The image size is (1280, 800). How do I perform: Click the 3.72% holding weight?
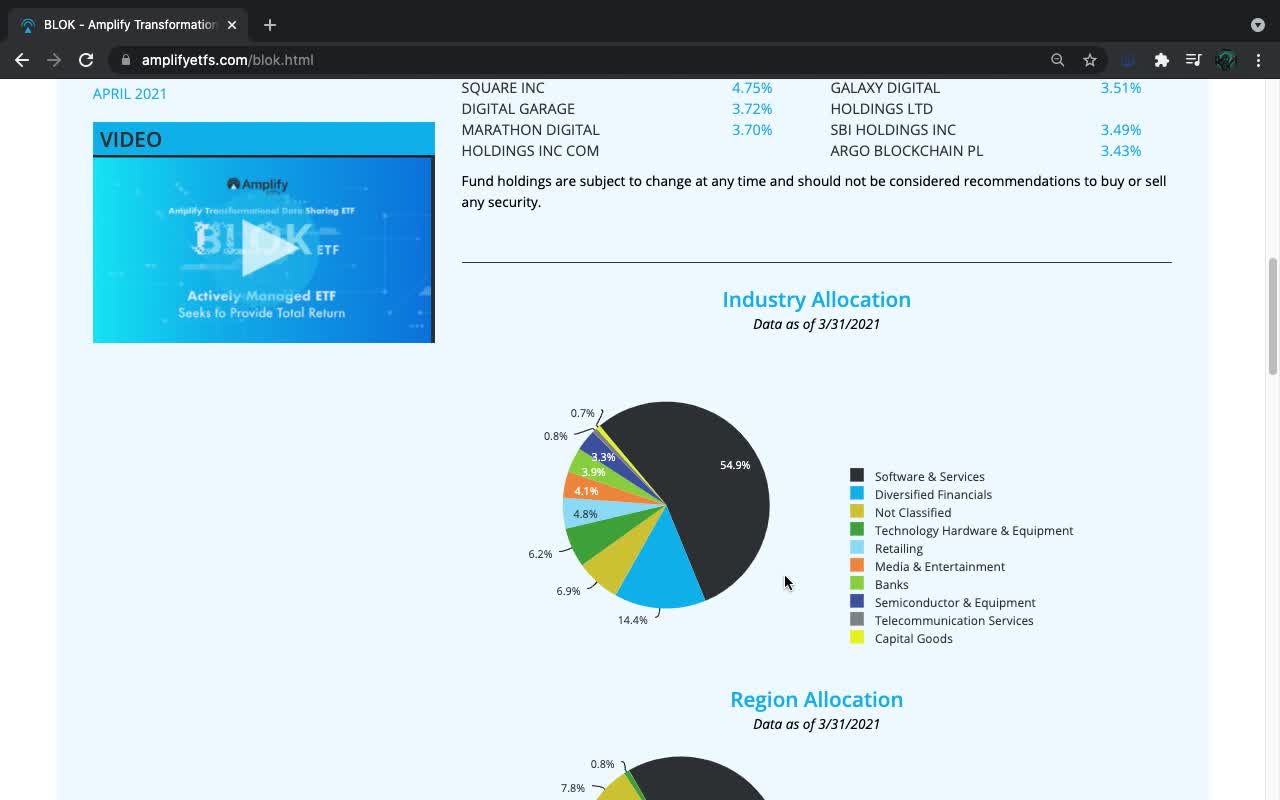(x=752, y=109)
